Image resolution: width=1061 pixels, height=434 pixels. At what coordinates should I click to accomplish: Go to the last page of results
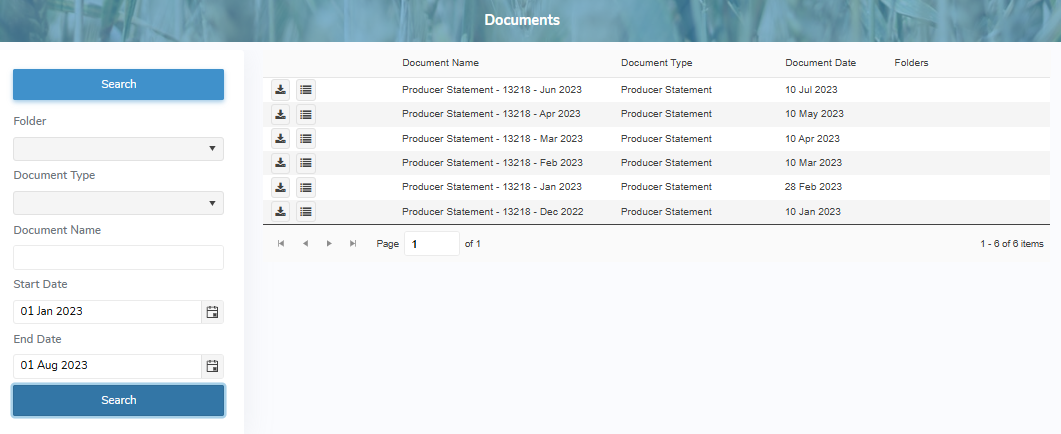(353, 244)
